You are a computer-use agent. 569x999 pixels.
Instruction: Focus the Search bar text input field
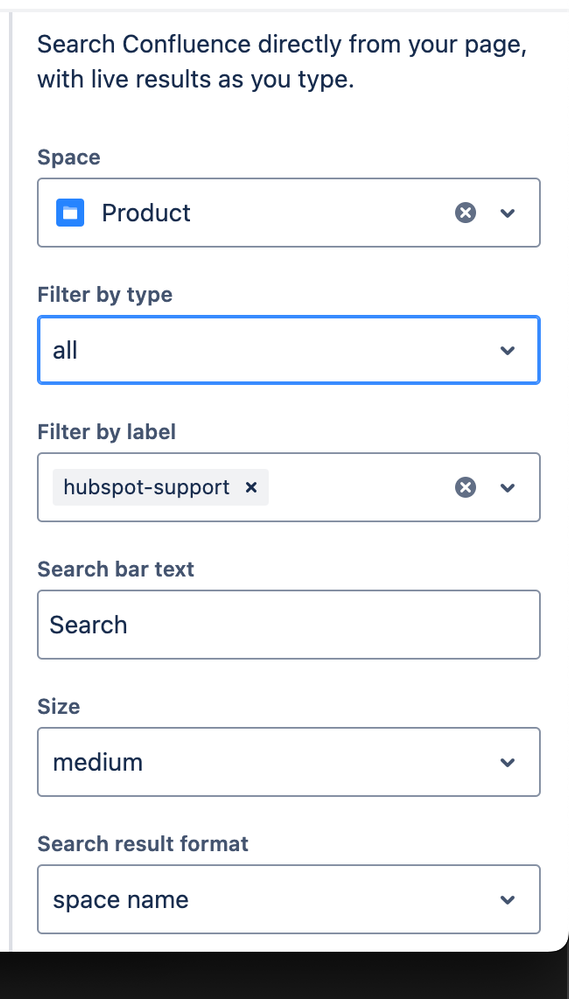(289, 624)
